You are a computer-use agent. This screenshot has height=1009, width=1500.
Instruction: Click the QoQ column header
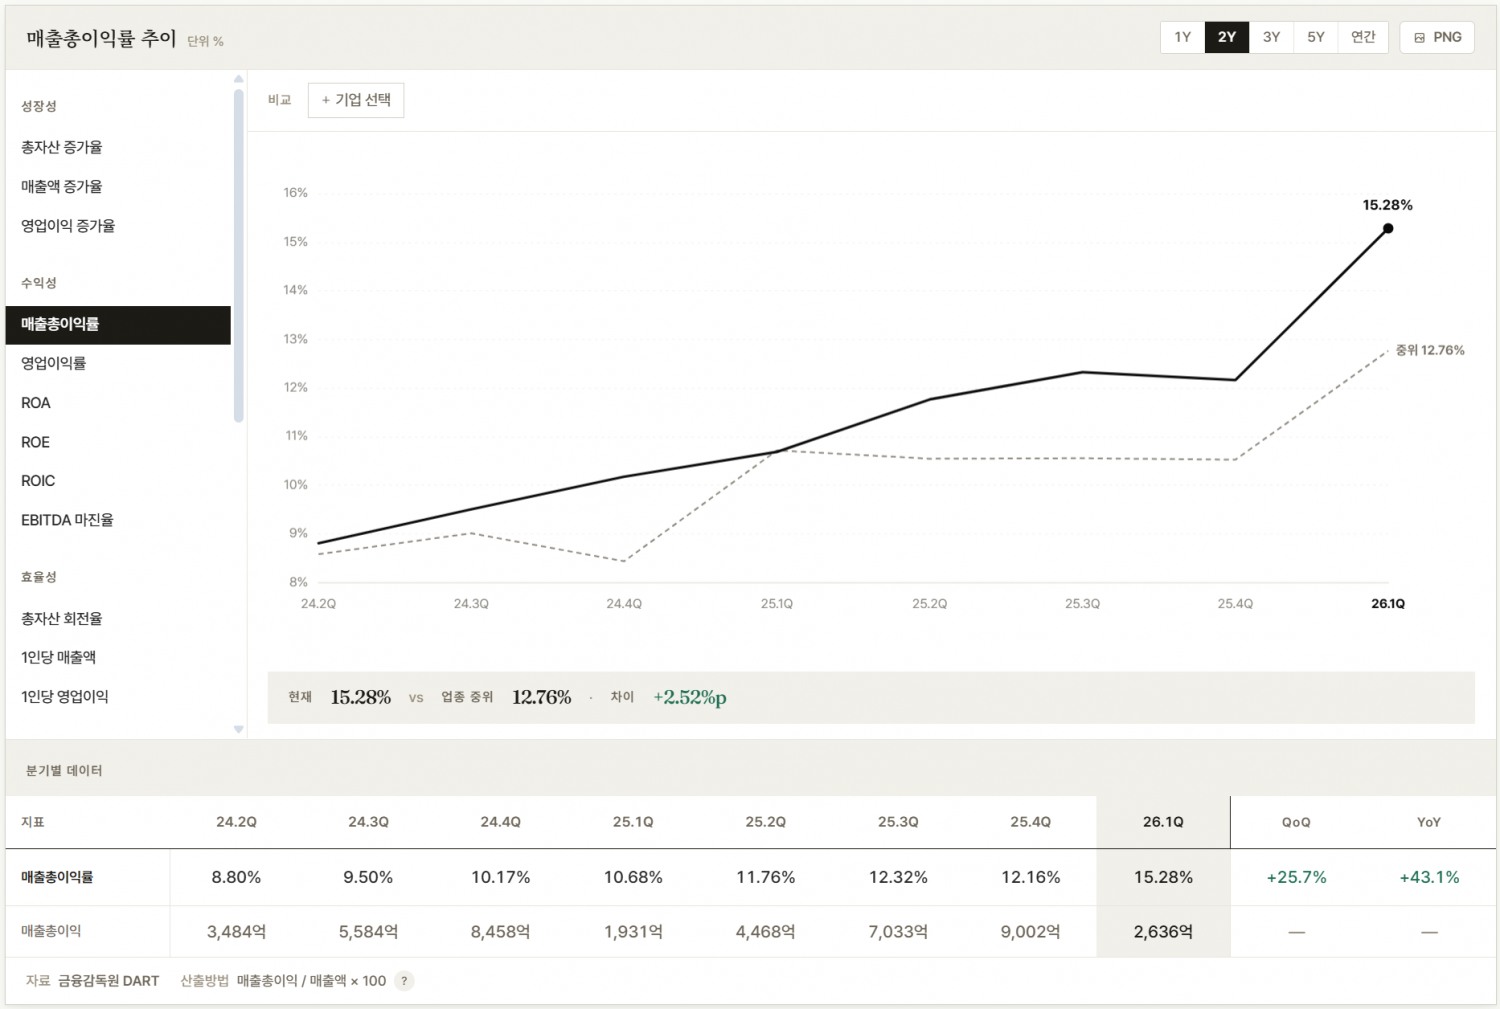tap(1296, 822)
